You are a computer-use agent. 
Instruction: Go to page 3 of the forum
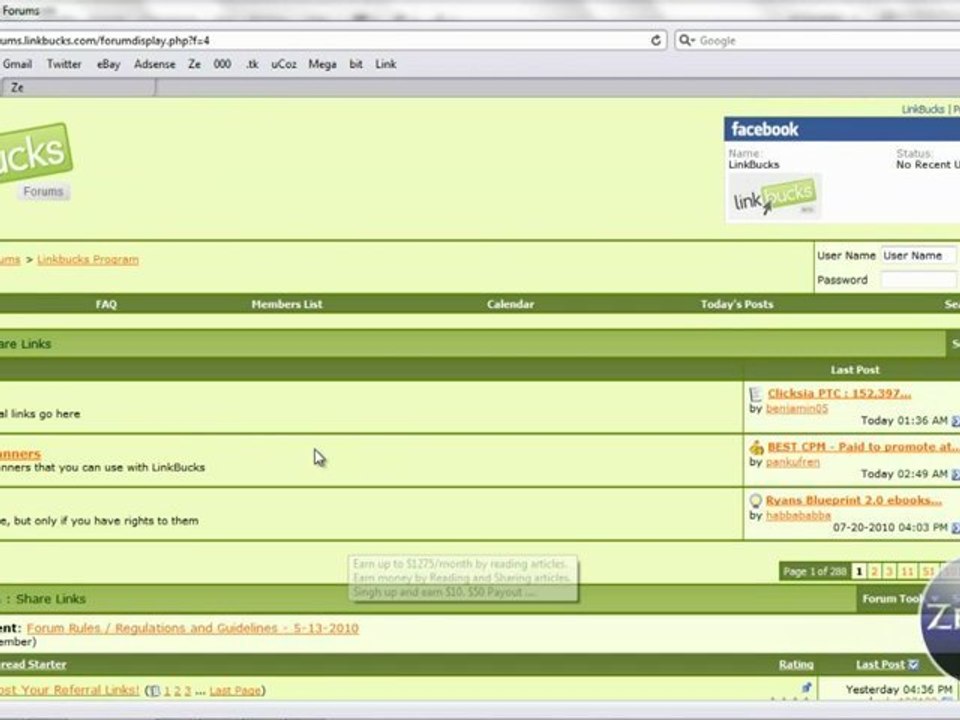pyautogui.click(x=890, y=571)
